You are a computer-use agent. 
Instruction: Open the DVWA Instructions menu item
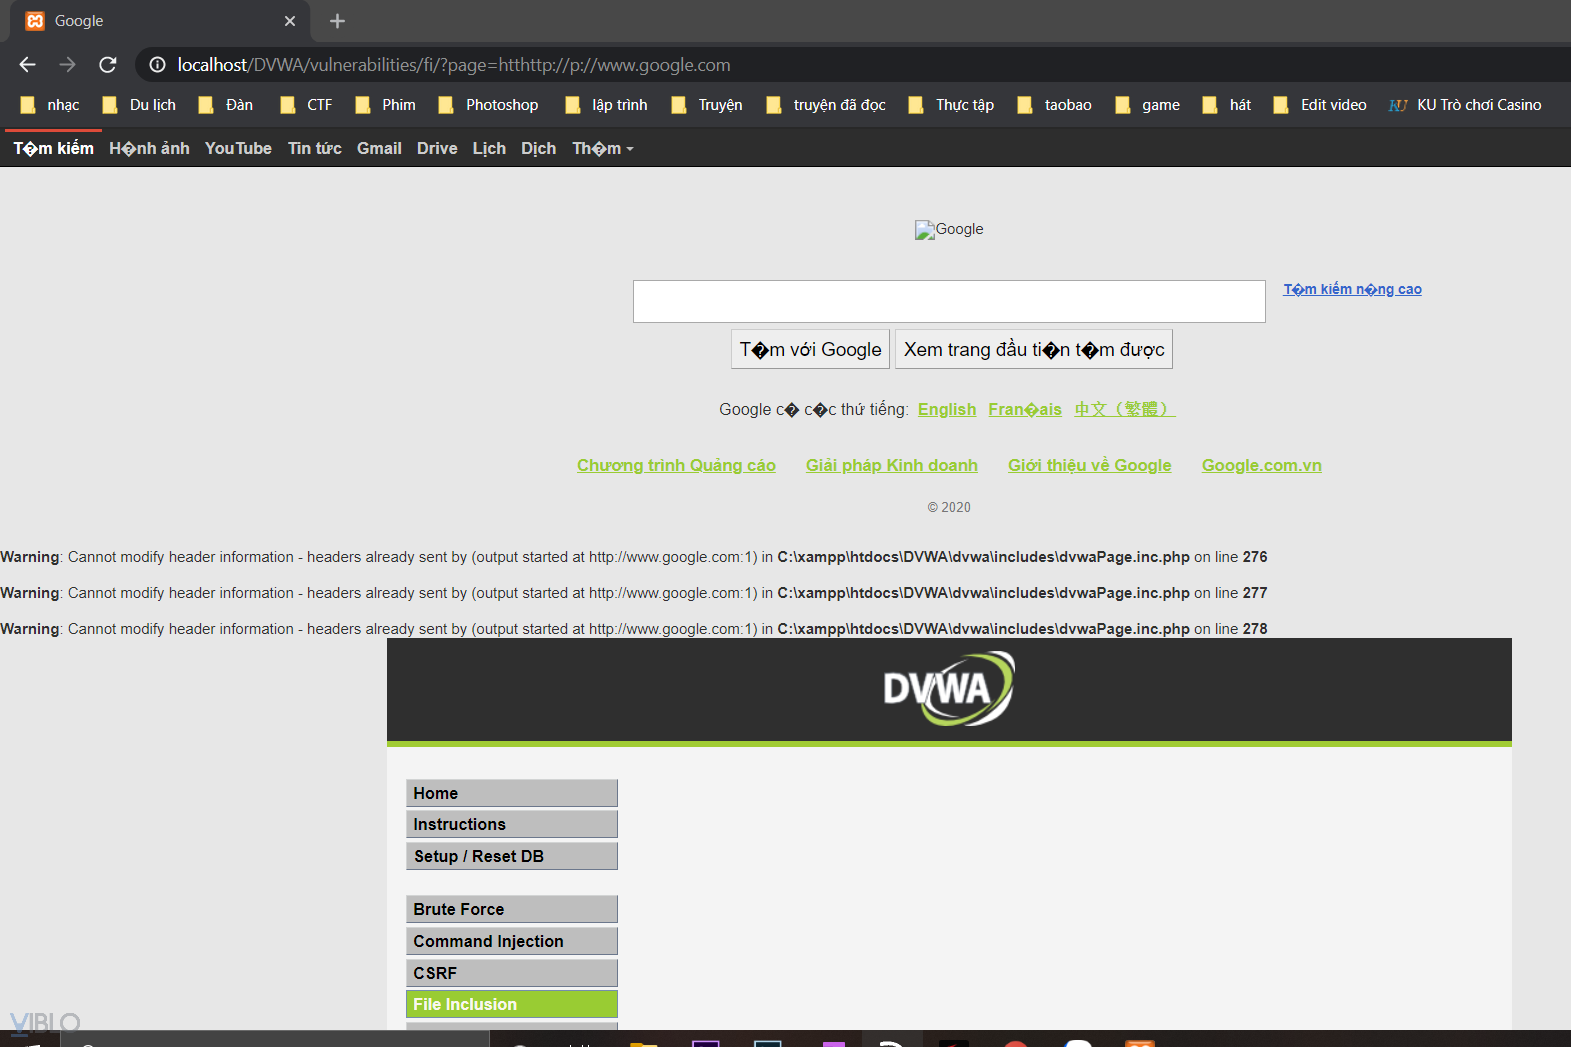coord(512,824)
